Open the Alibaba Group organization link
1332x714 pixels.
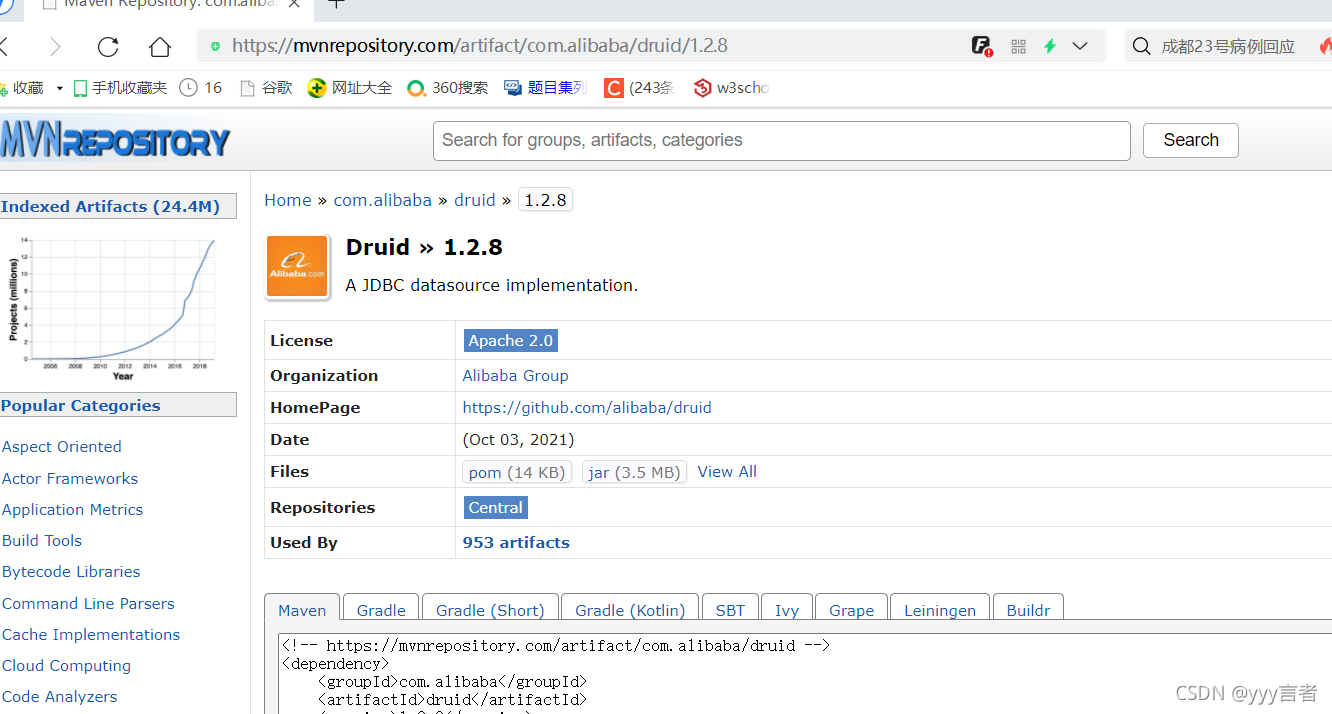coord(515,376)
